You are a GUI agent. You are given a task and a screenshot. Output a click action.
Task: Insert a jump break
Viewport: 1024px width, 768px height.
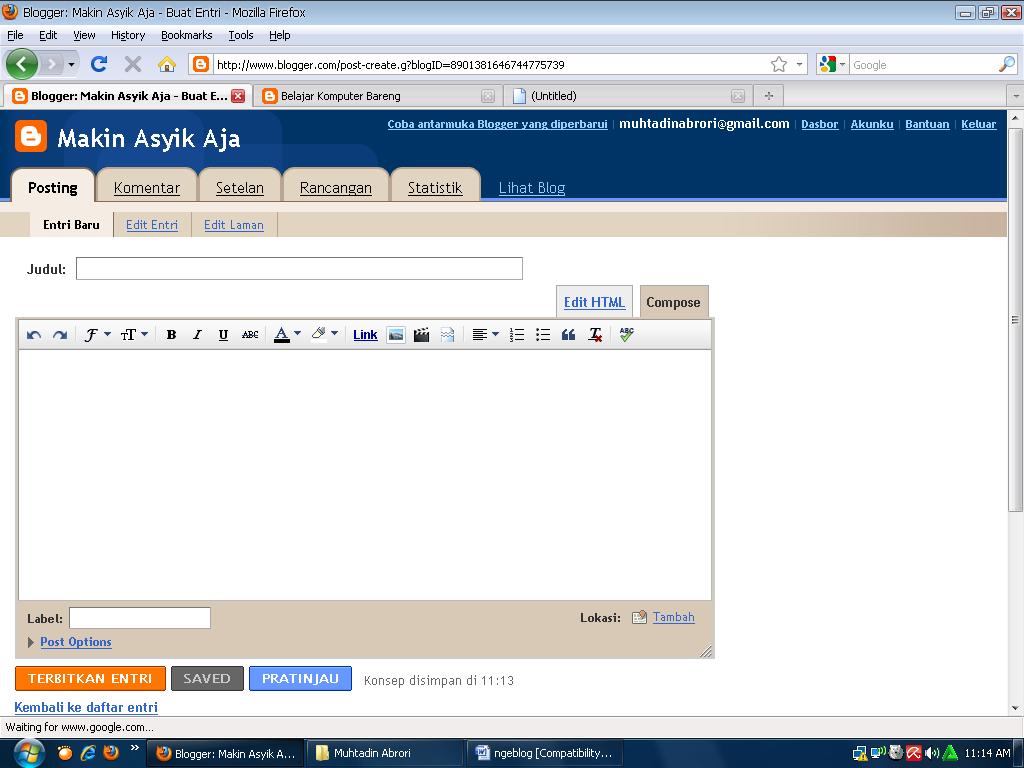coord(447,335)
